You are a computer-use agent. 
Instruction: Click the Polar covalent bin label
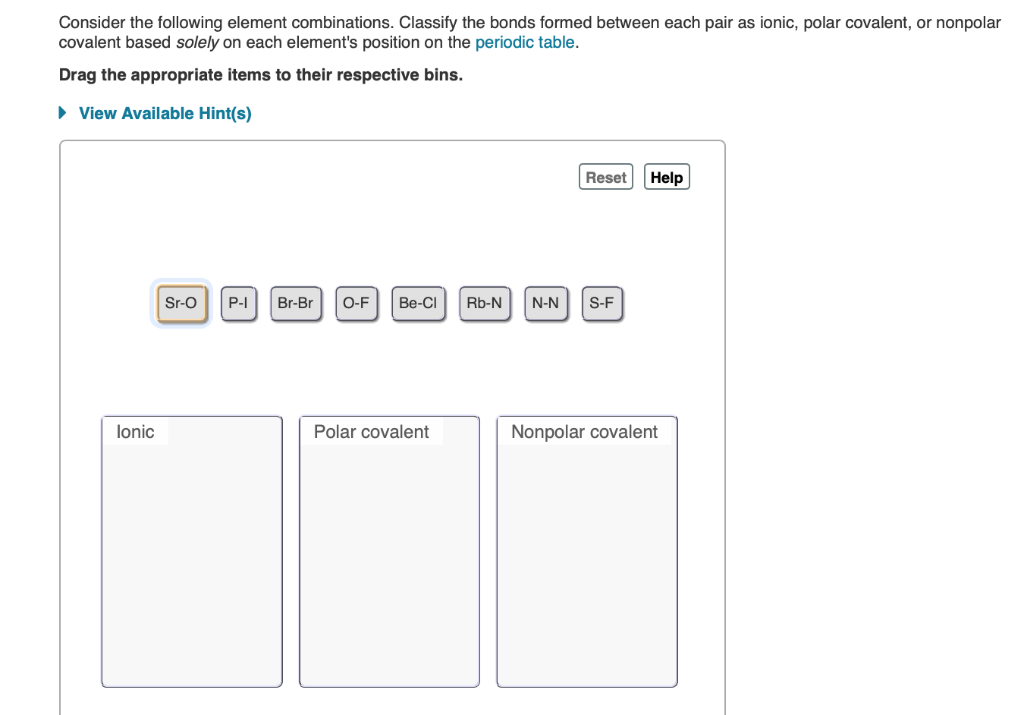click(x=371, y=431)
